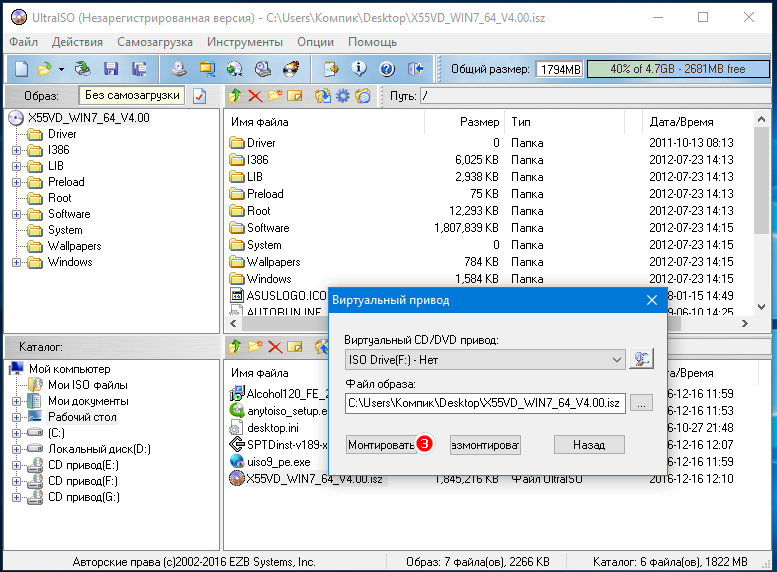Screen dimensions: 777x572
Task: Click the Help question mark icon
Action: pyautogui.click(x=387, y=69)
